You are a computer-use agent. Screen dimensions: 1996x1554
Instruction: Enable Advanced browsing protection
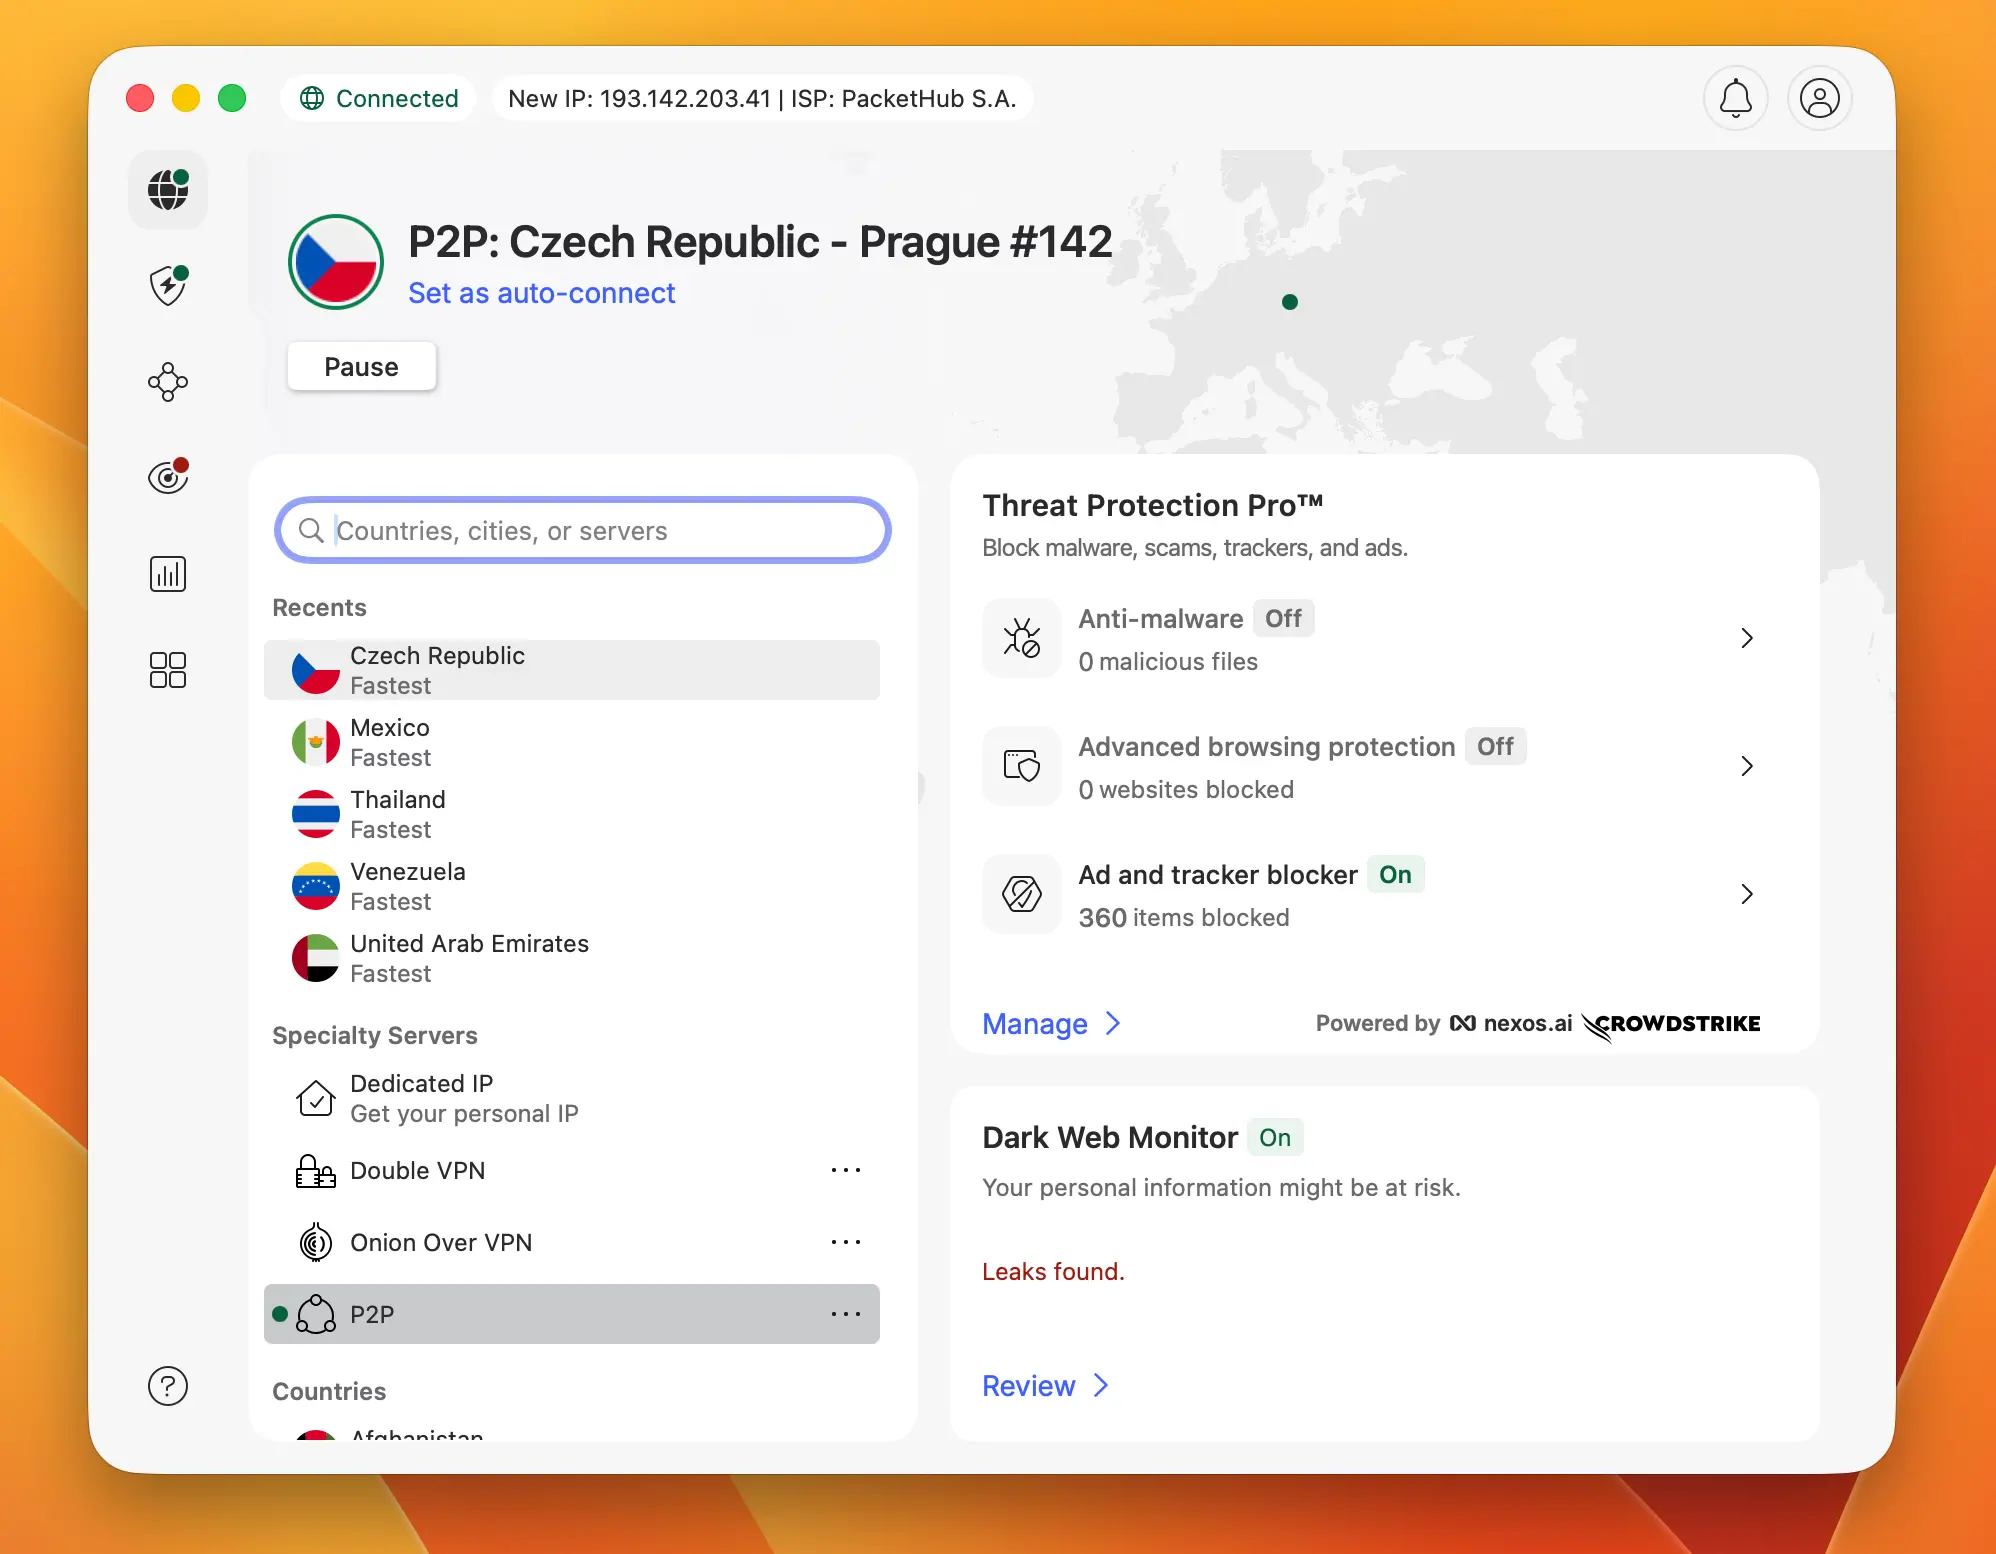point(1496,746)
